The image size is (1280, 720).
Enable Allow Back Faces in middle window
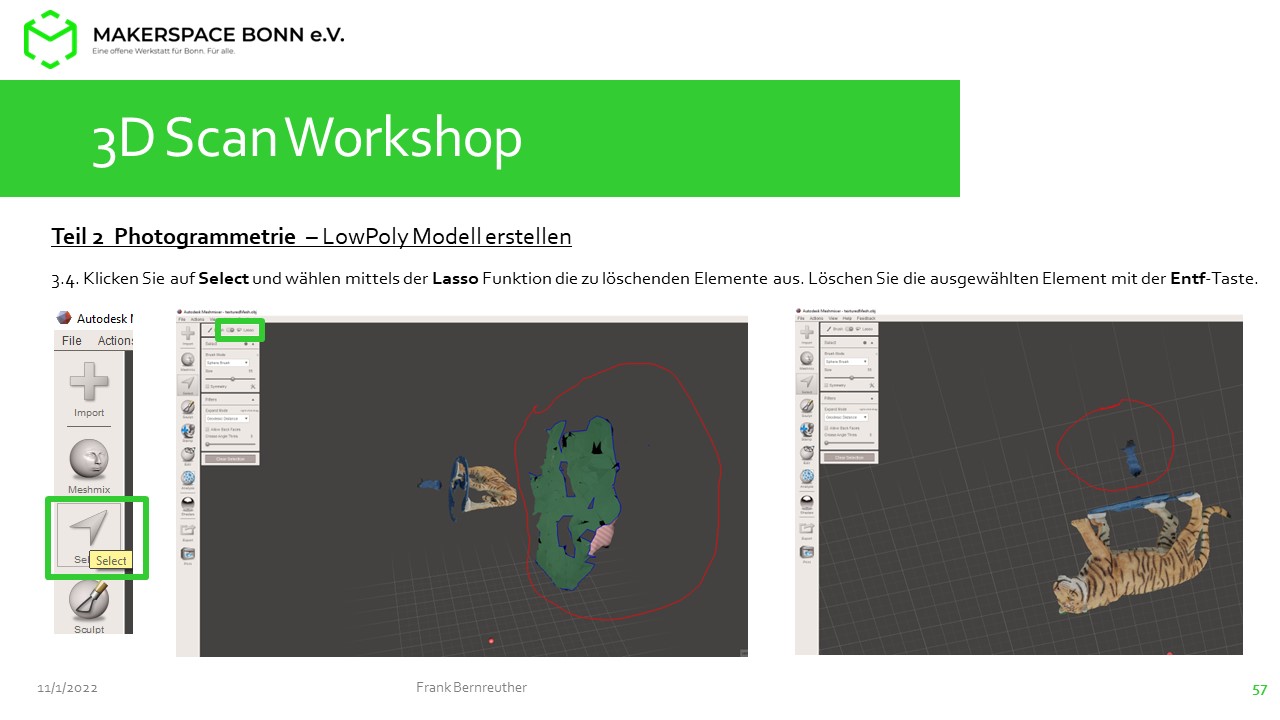(207, 429)
